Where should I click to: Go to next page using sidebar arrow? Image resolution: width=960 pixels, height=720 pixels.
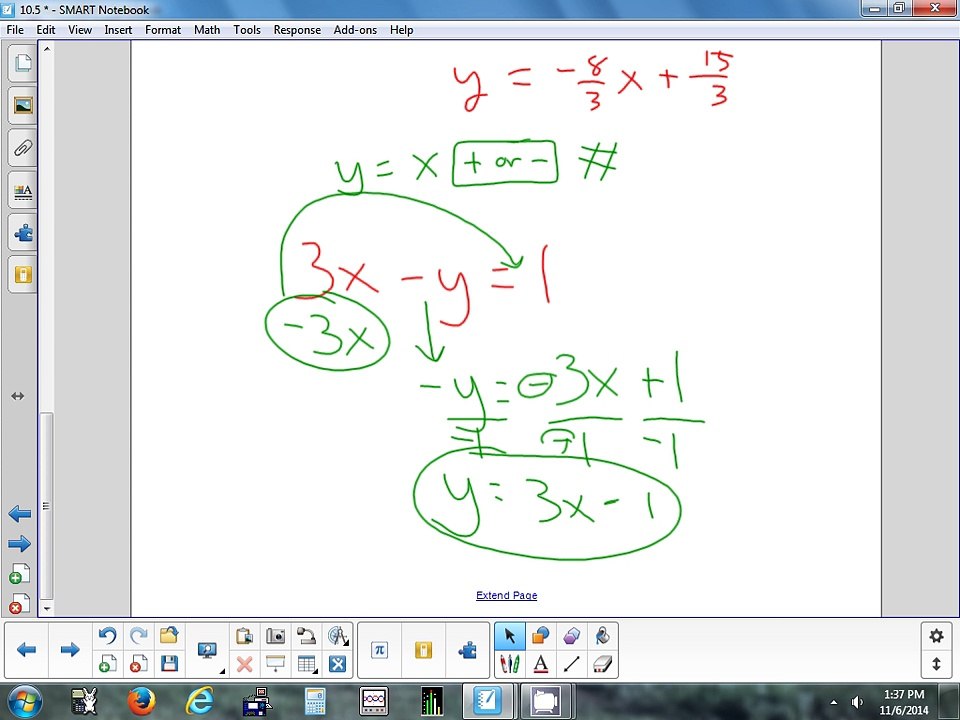click(x=20, y=544)
